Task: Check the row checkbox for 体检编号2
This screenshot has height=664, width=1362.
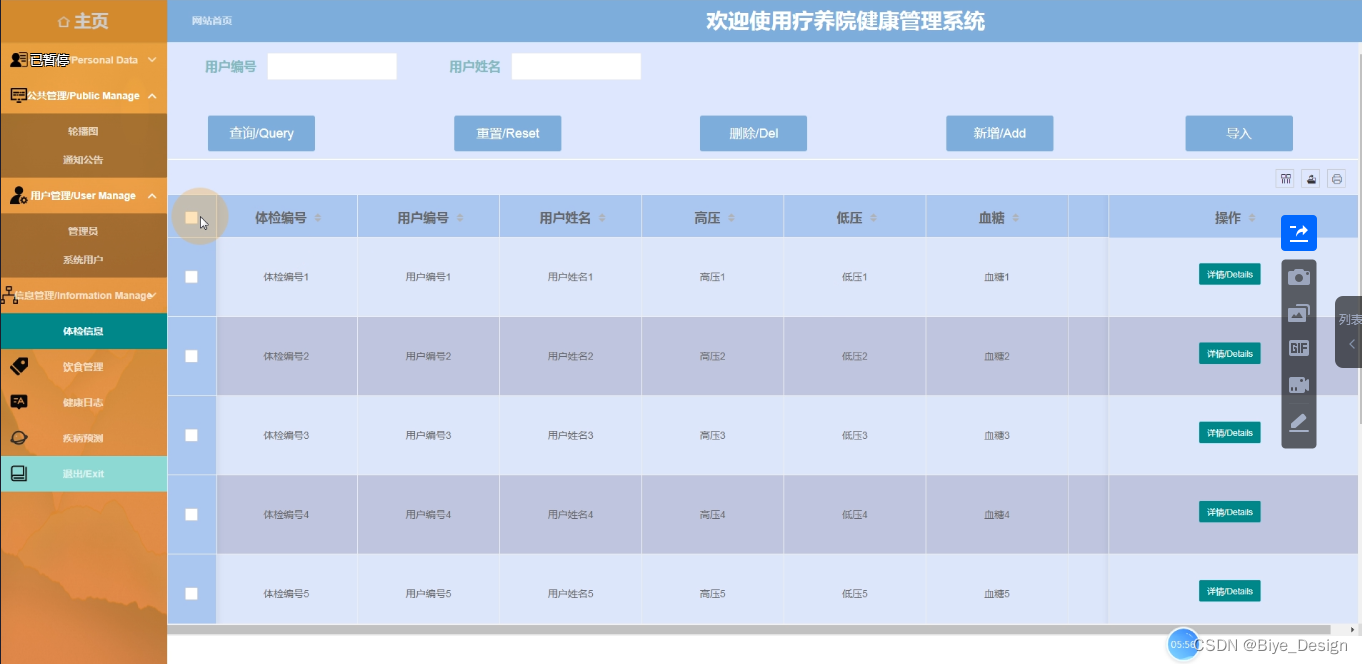Action: tap(191, 356)
